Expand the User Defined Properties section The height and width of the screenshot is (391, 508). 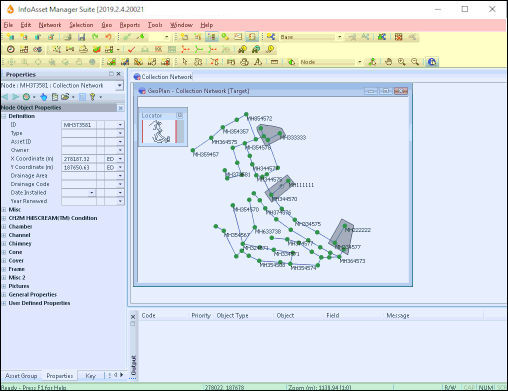[4, 303]
